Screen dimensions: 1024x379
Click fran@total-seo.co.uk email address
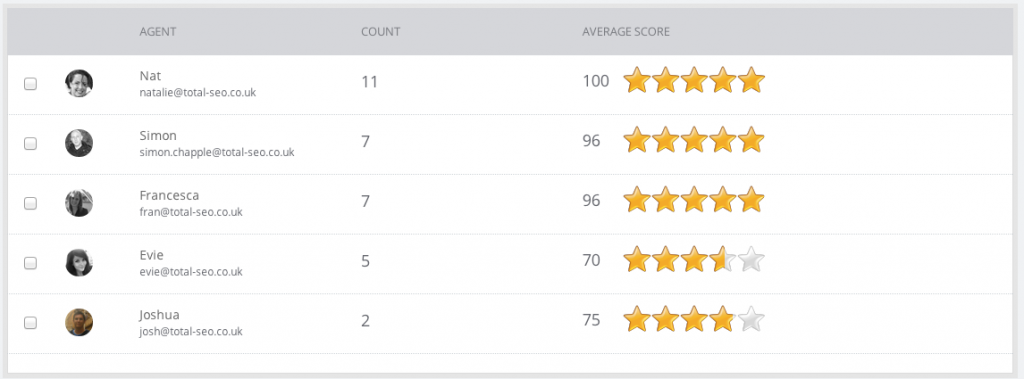coord(191,212)
